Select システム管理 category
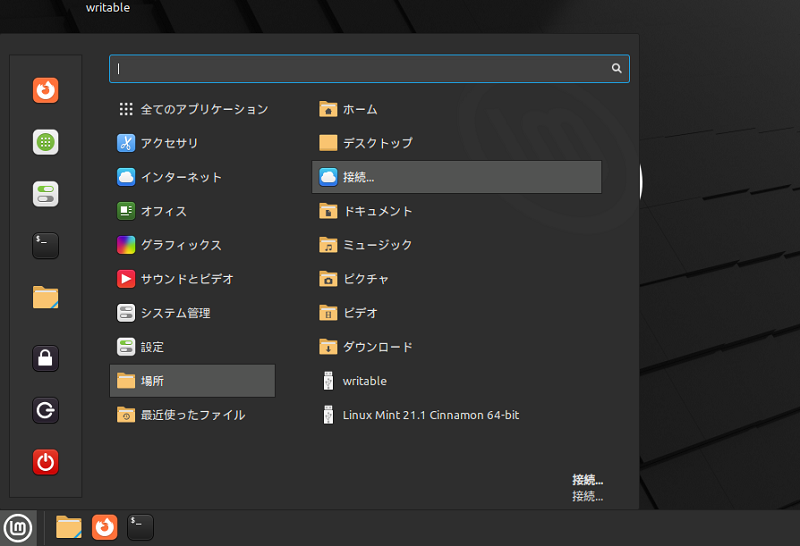Screen dimensions: 800x546 192,313
